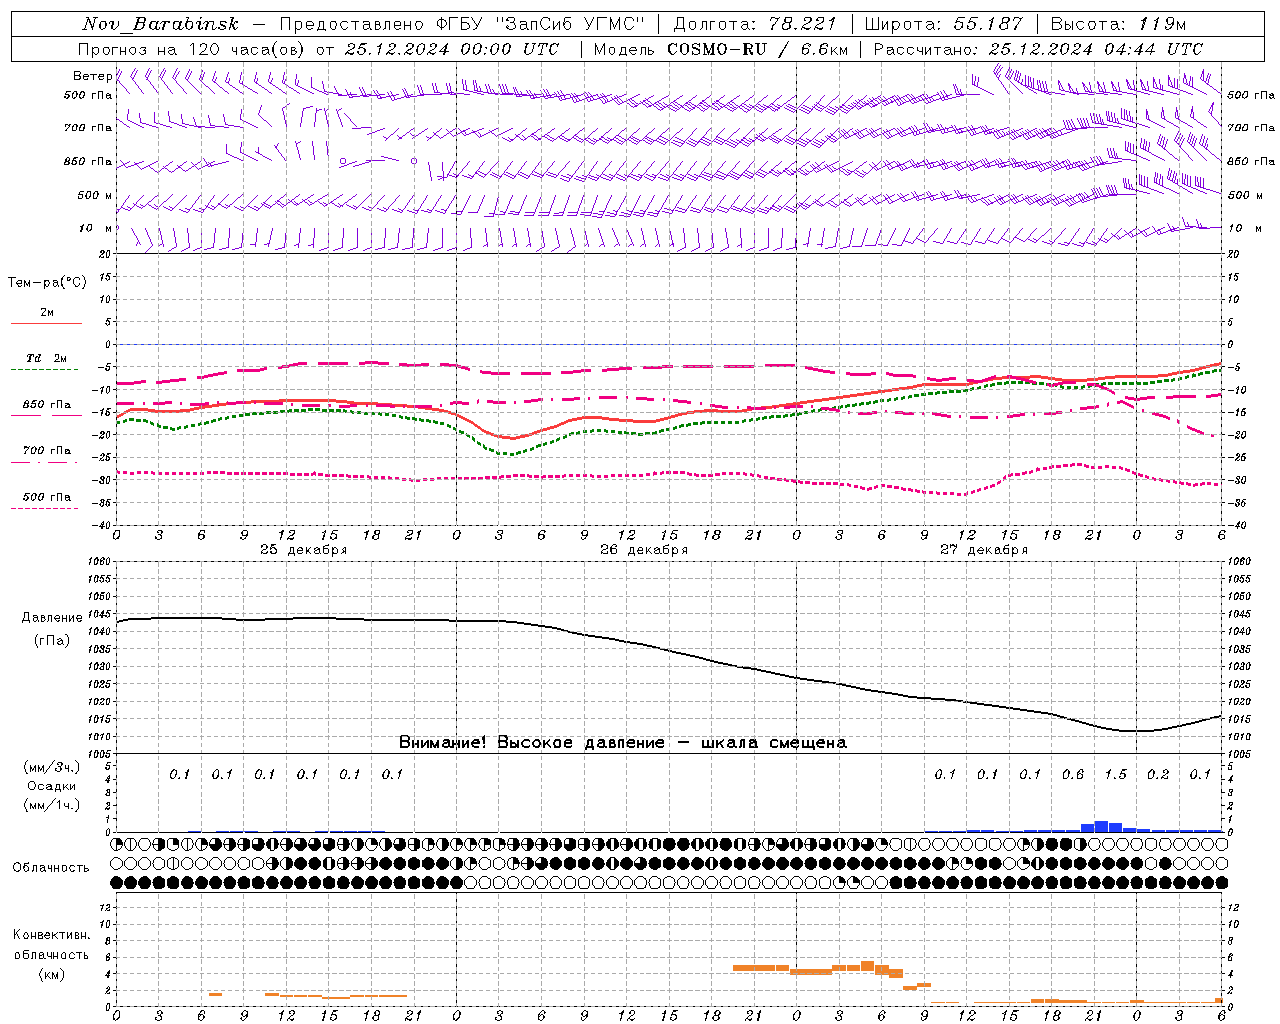
Task: Click the '(км)' convective height units label
Action: click(51, 974)
